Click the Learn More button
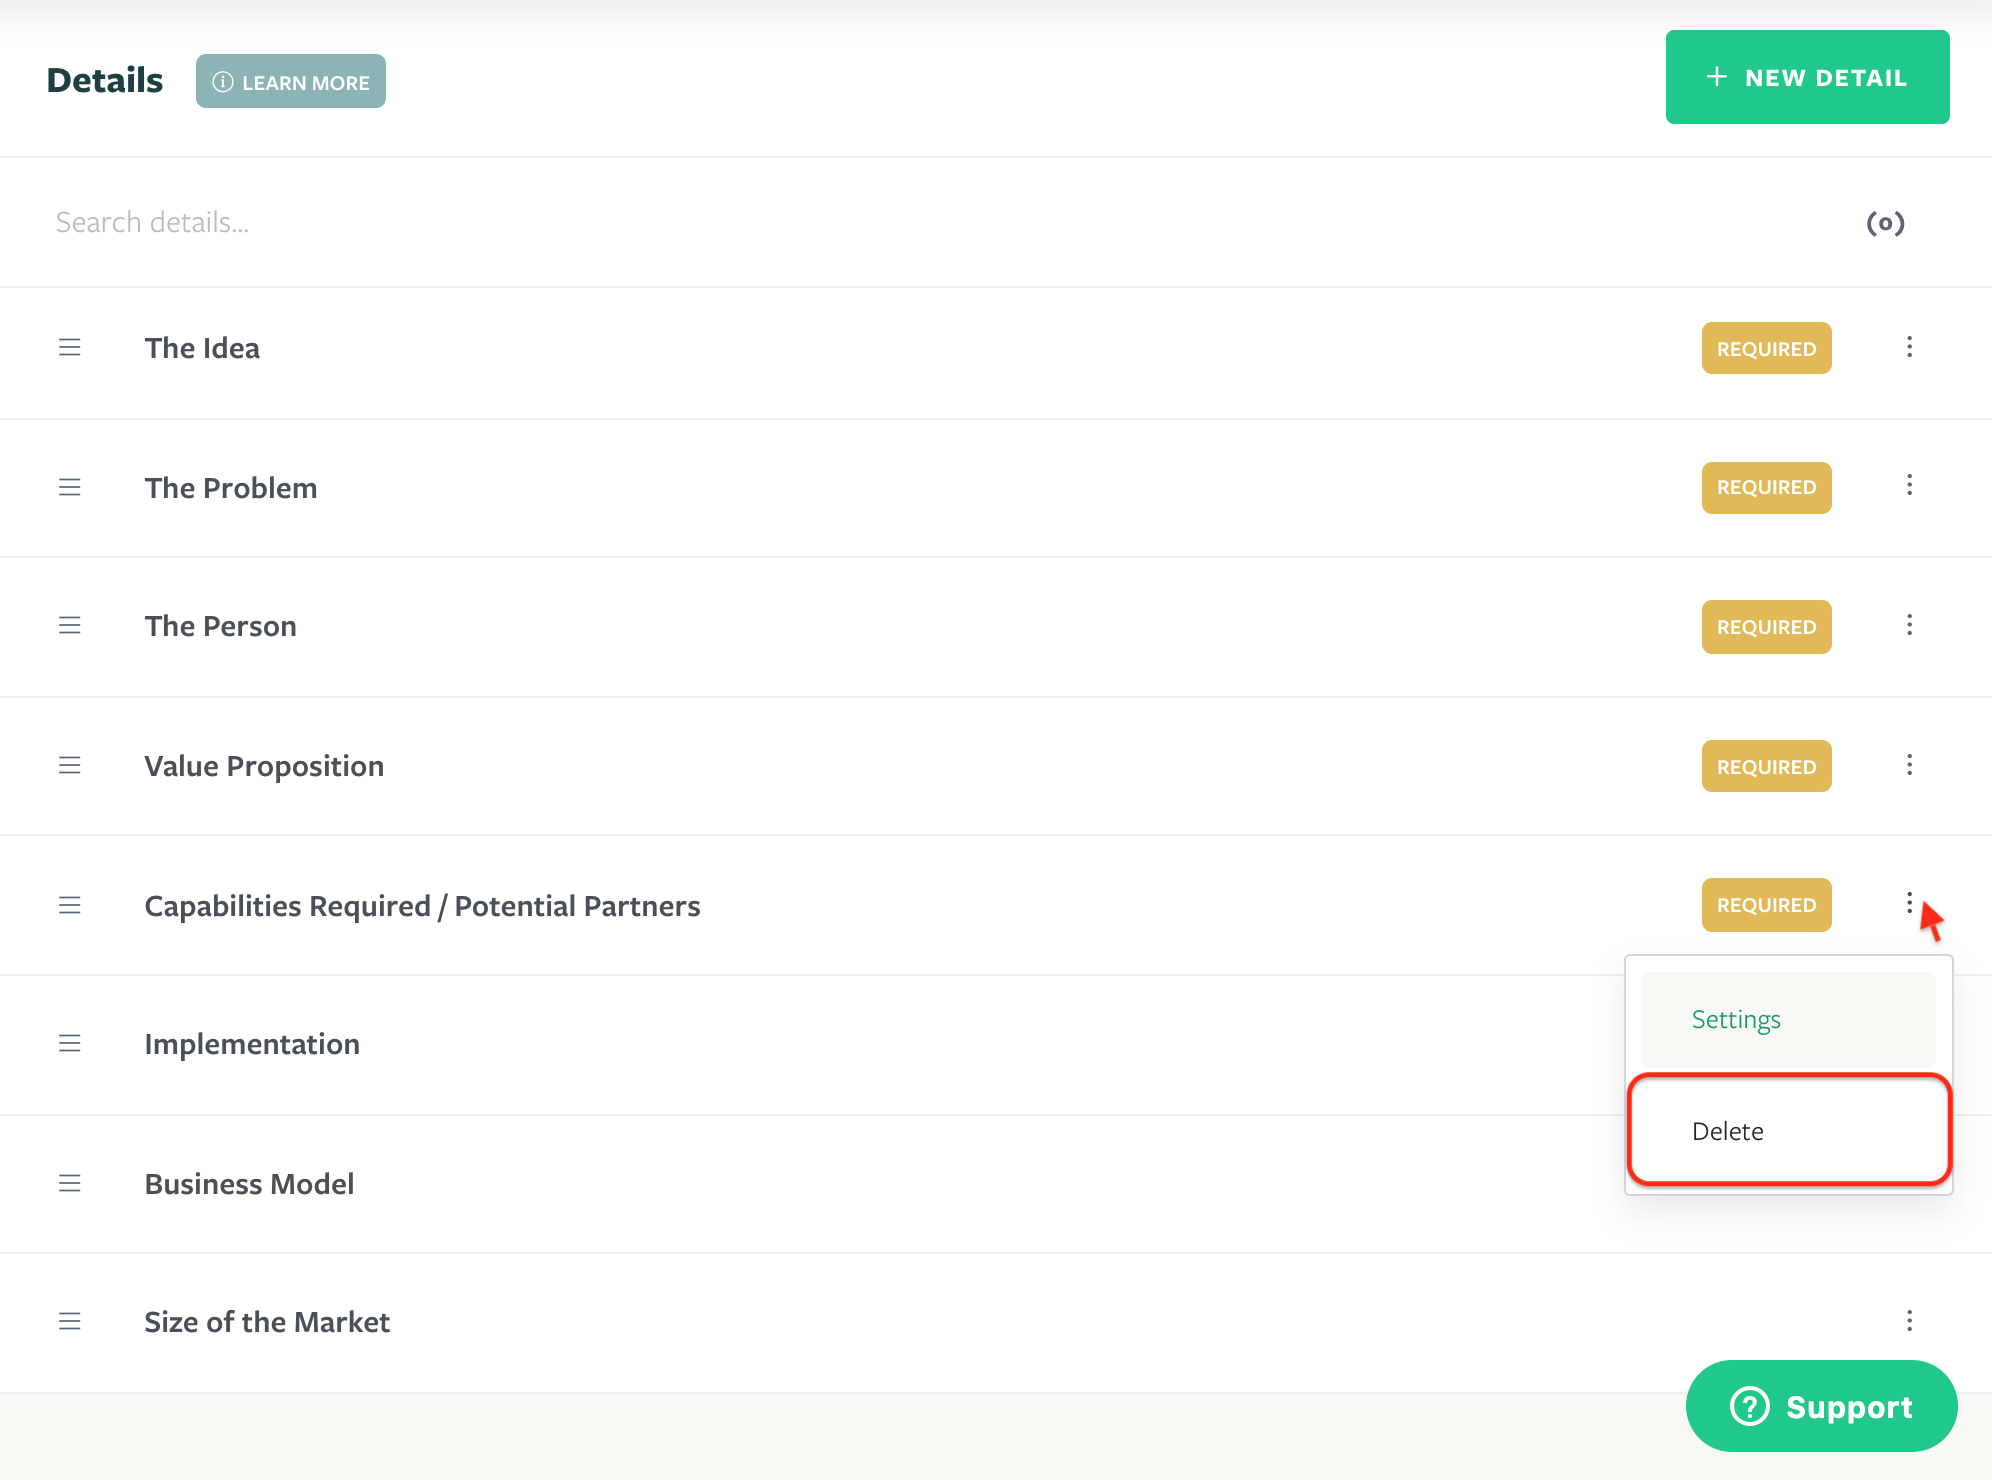This screenshot has height=1480, width=1992. pyautogui.click(x=291, y=81)
